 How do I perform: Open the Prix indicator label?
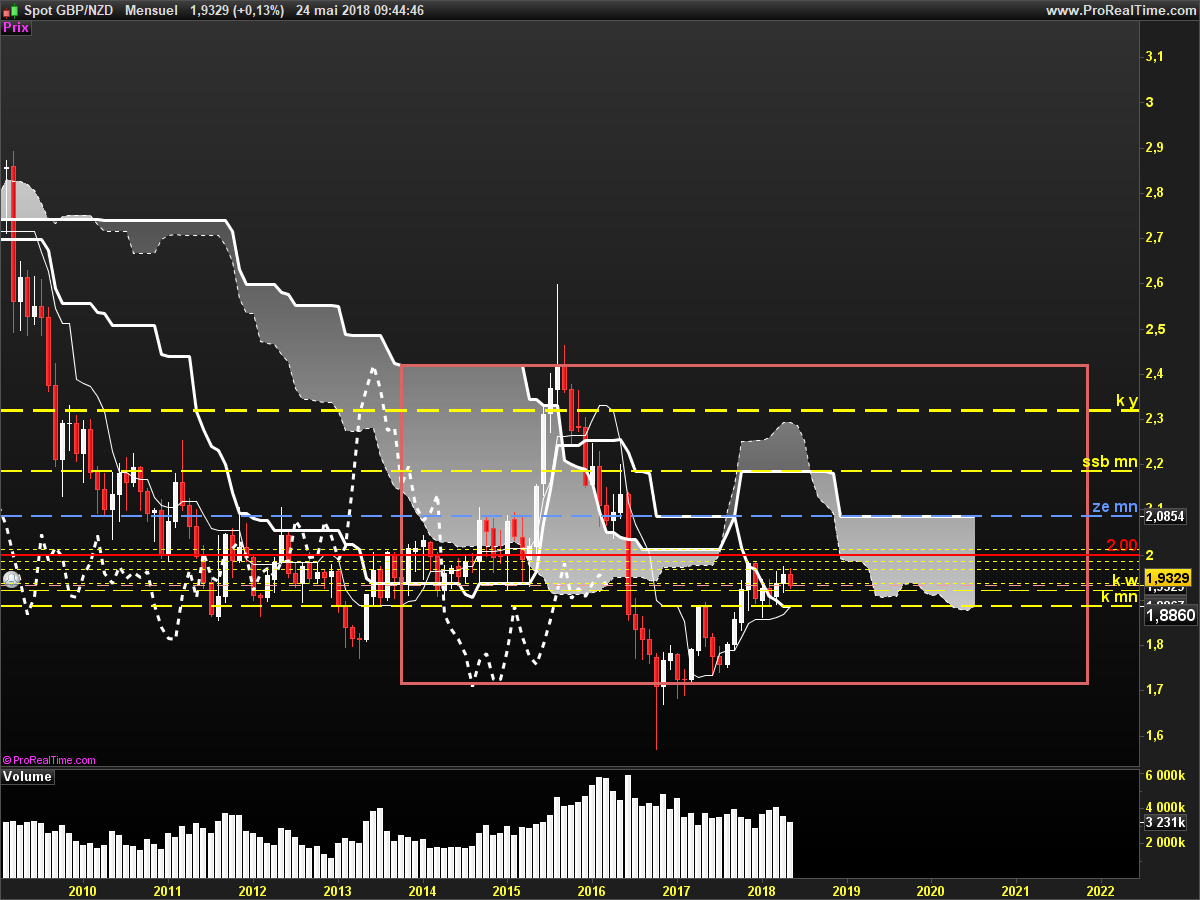(x=16, y=28)
